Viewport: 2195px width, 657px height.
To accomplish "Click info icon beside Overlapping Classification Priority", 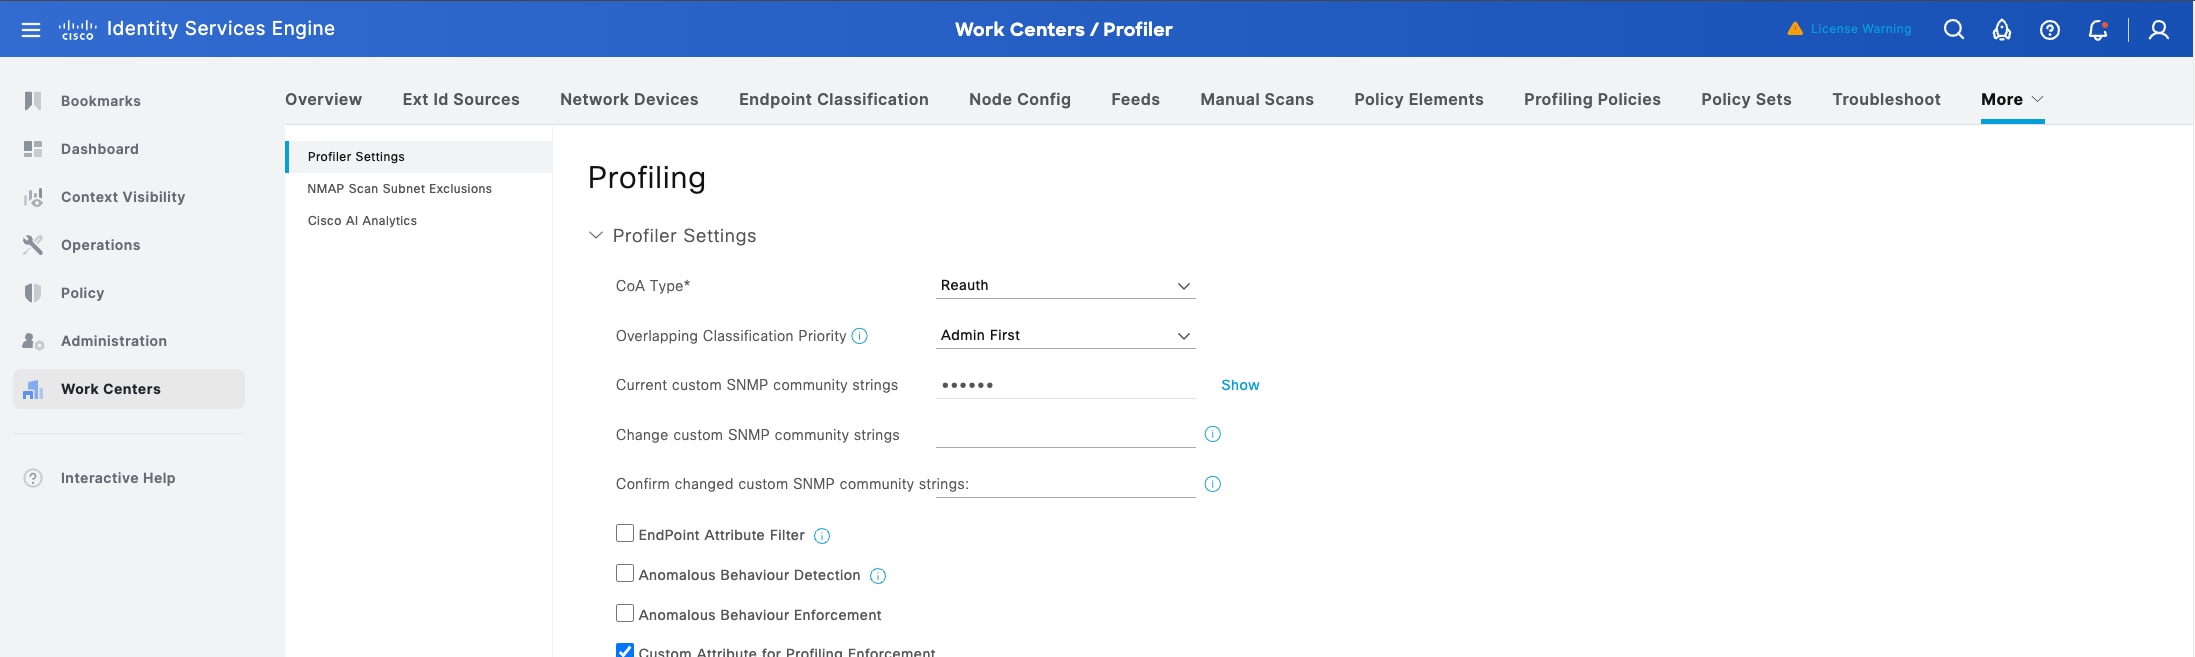I will coord(859,336).
